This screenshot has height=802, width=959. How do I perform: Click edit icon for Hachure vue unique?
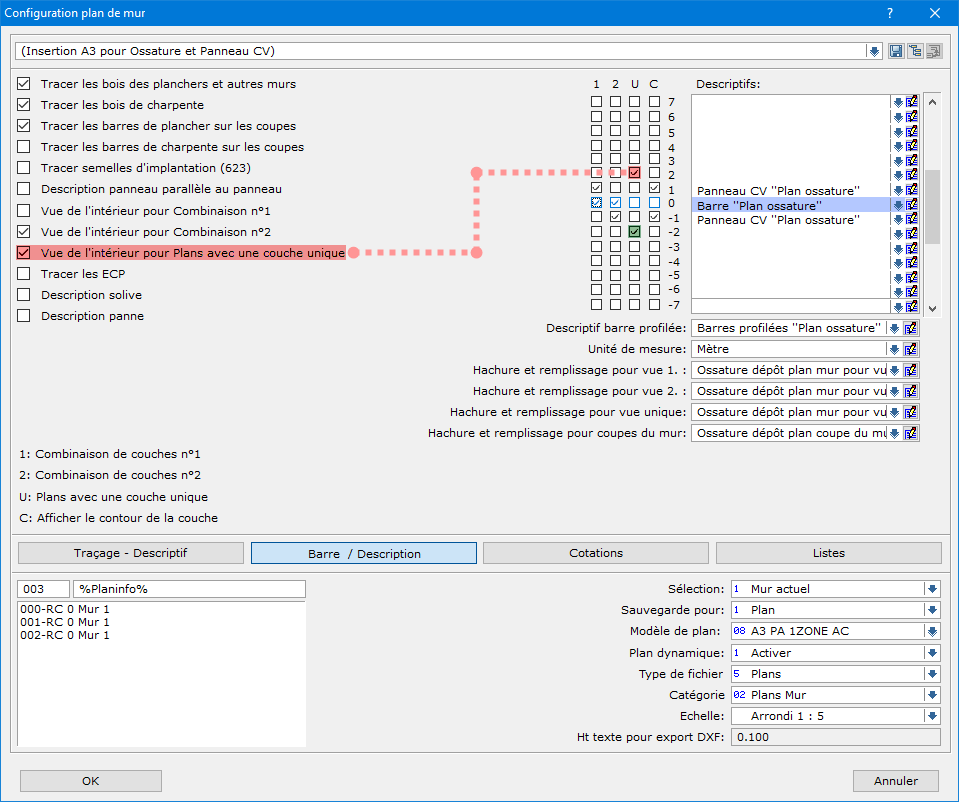point(912,412)
